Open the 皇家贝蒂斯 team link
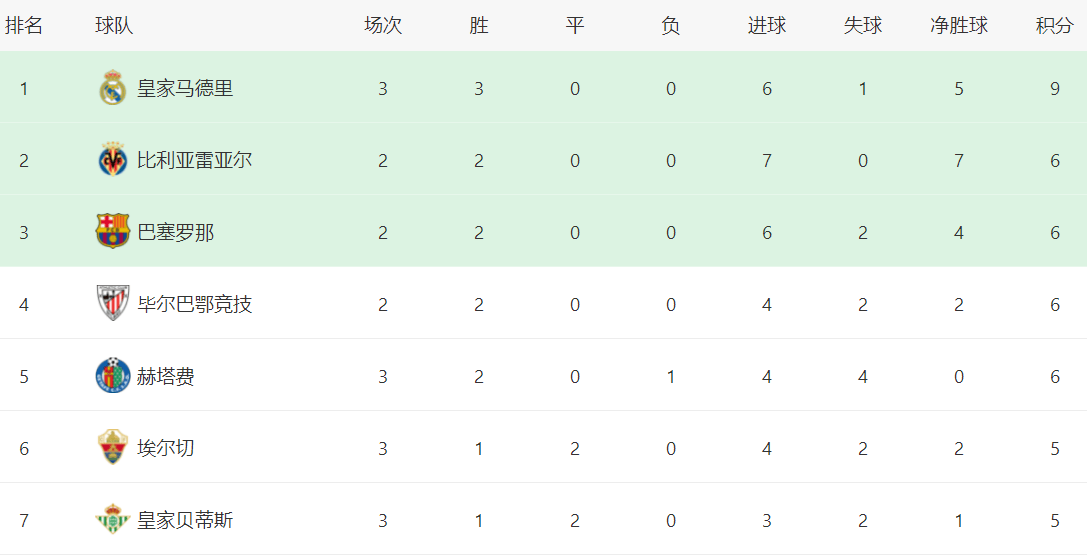This screenshot has height=555, width=1087. pos(185,520)
